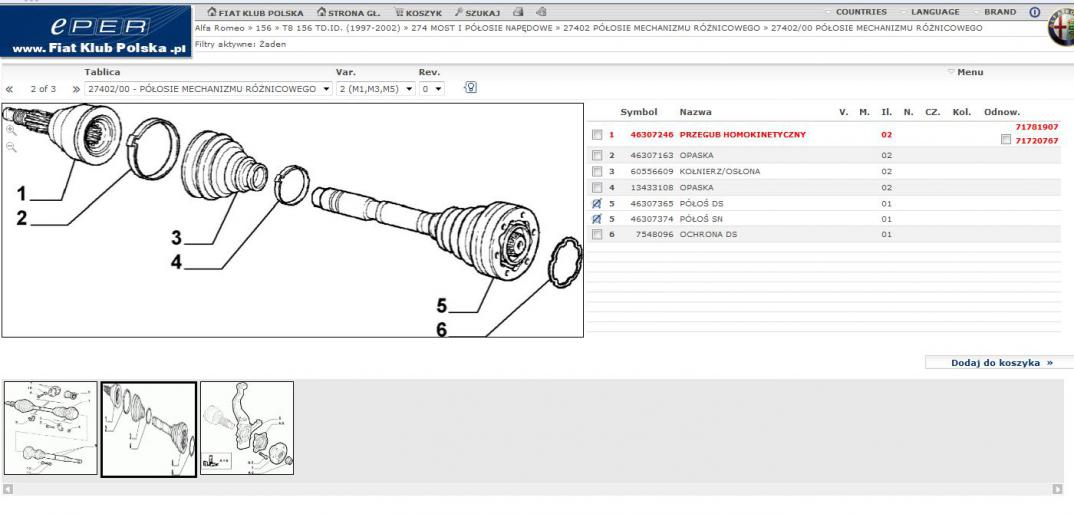Image resolution: width=1074 pixels, height=514 pixels.
Task: Go to next table with » arrow
Action: [x=76, y=89]
